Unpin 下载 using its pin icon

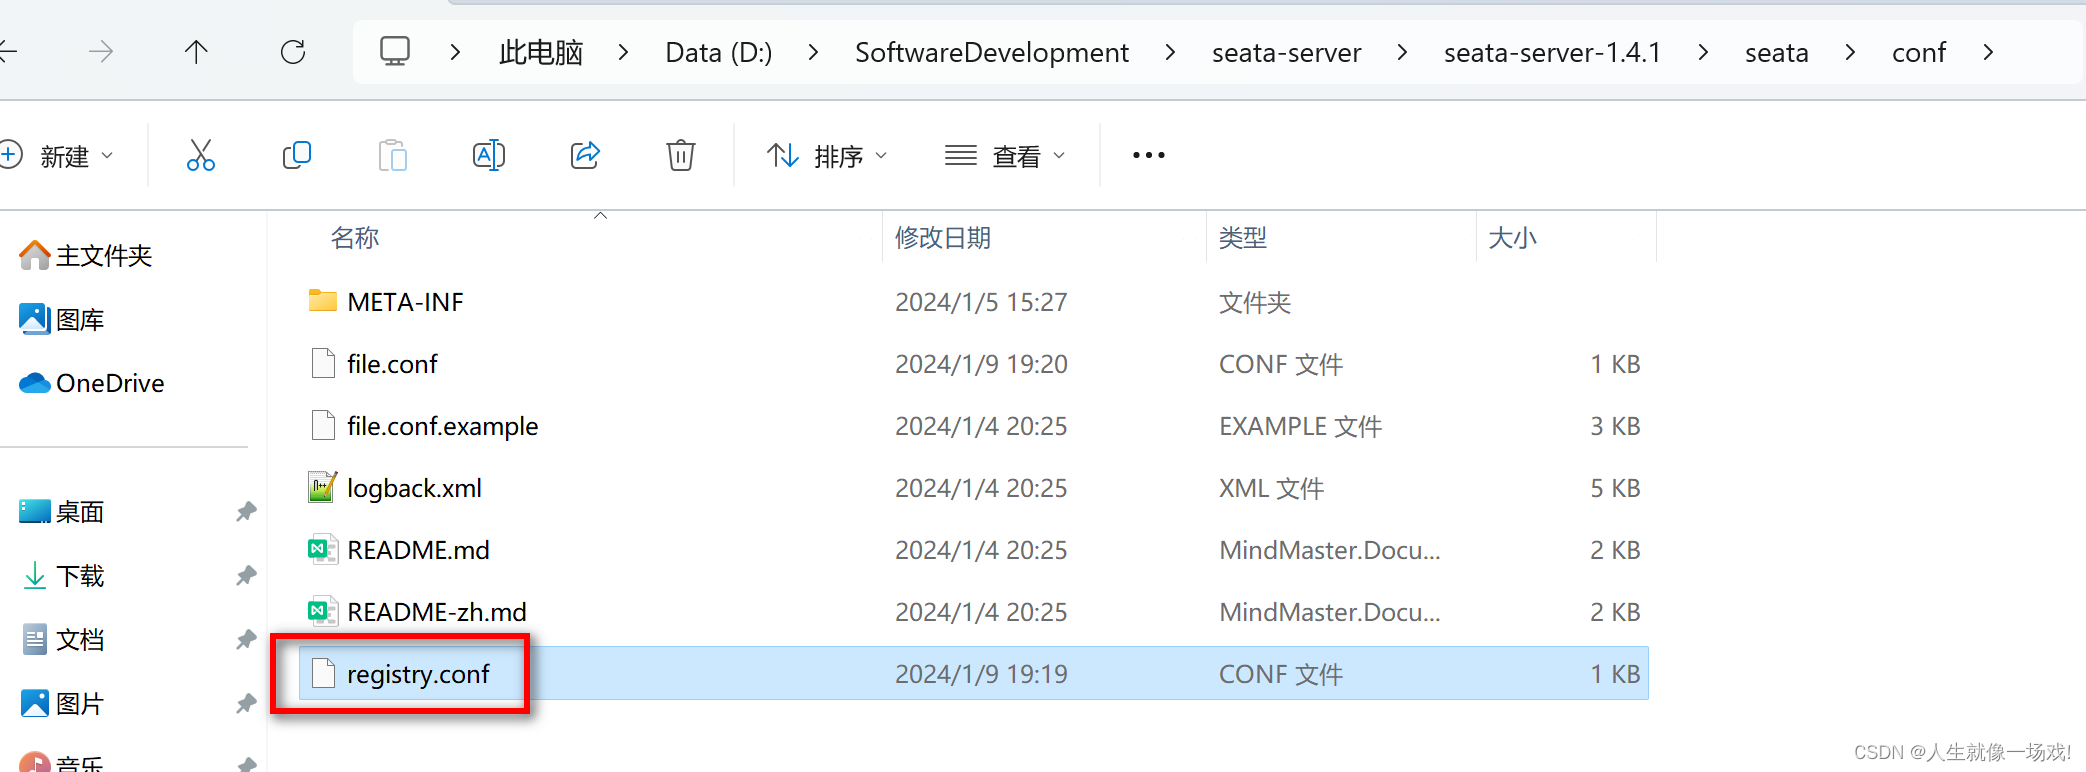pyautogui.click(x=246, y=576)
